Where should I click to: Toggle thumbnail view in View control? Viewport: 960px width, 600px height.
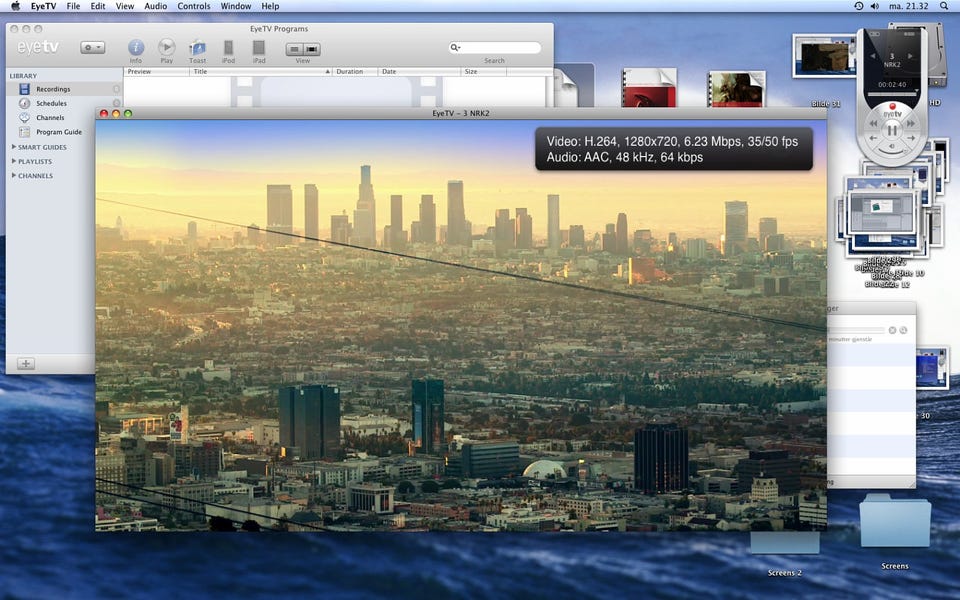coord(312,48)
